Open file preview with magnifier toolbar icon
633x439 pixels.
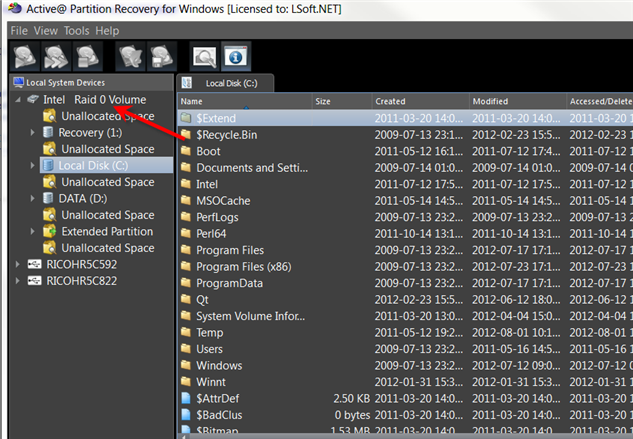[205, 57]
